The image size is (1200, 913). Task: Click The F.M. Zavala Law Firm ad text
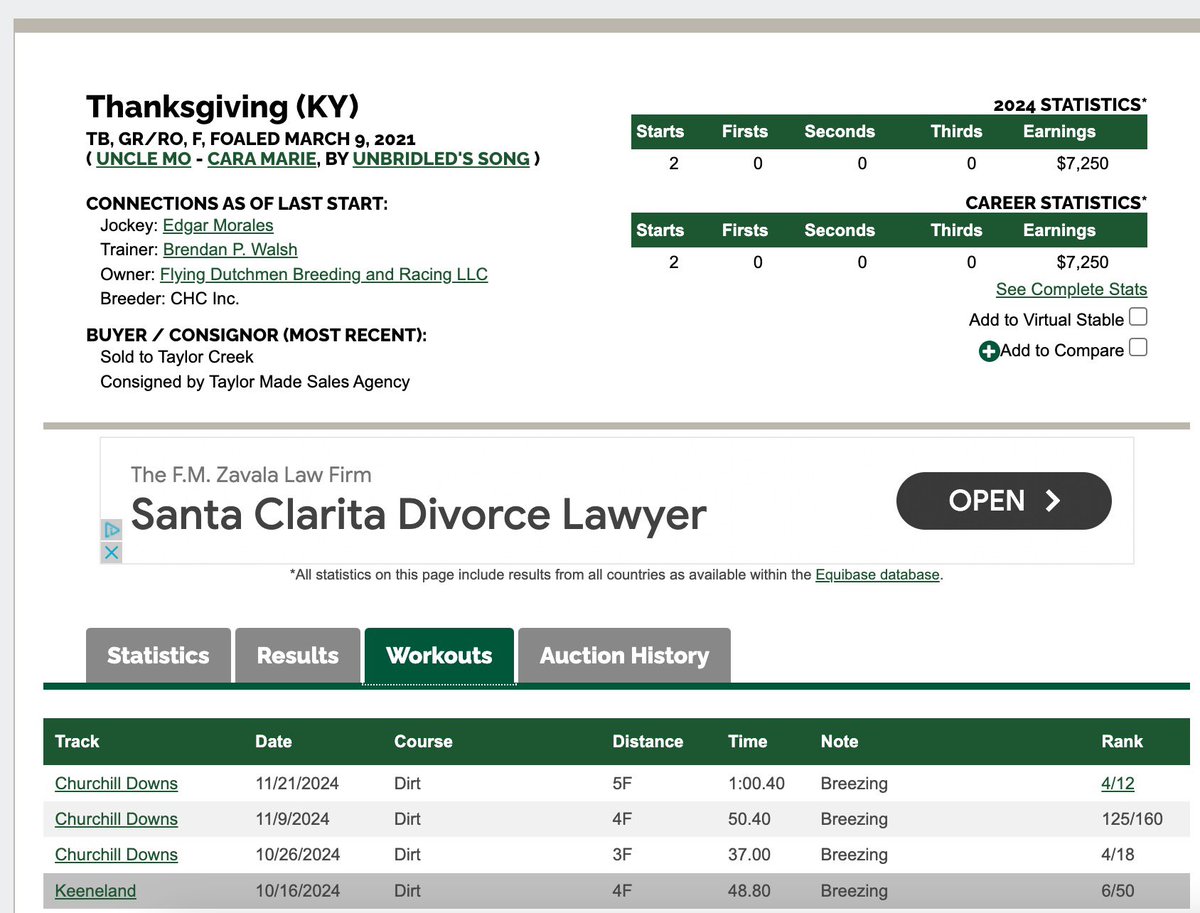click(x=251, y=474)
